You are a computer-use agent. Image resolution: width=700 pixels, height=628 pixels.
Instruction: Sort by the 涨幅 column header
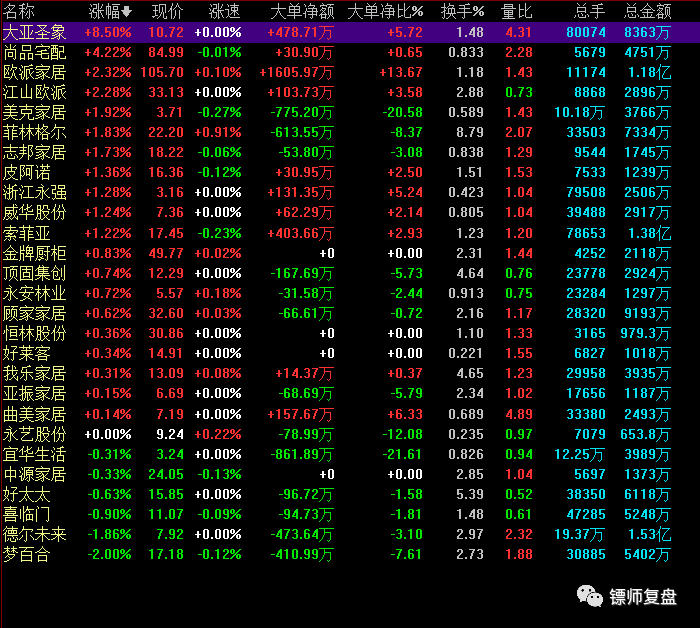click(110, 12)
